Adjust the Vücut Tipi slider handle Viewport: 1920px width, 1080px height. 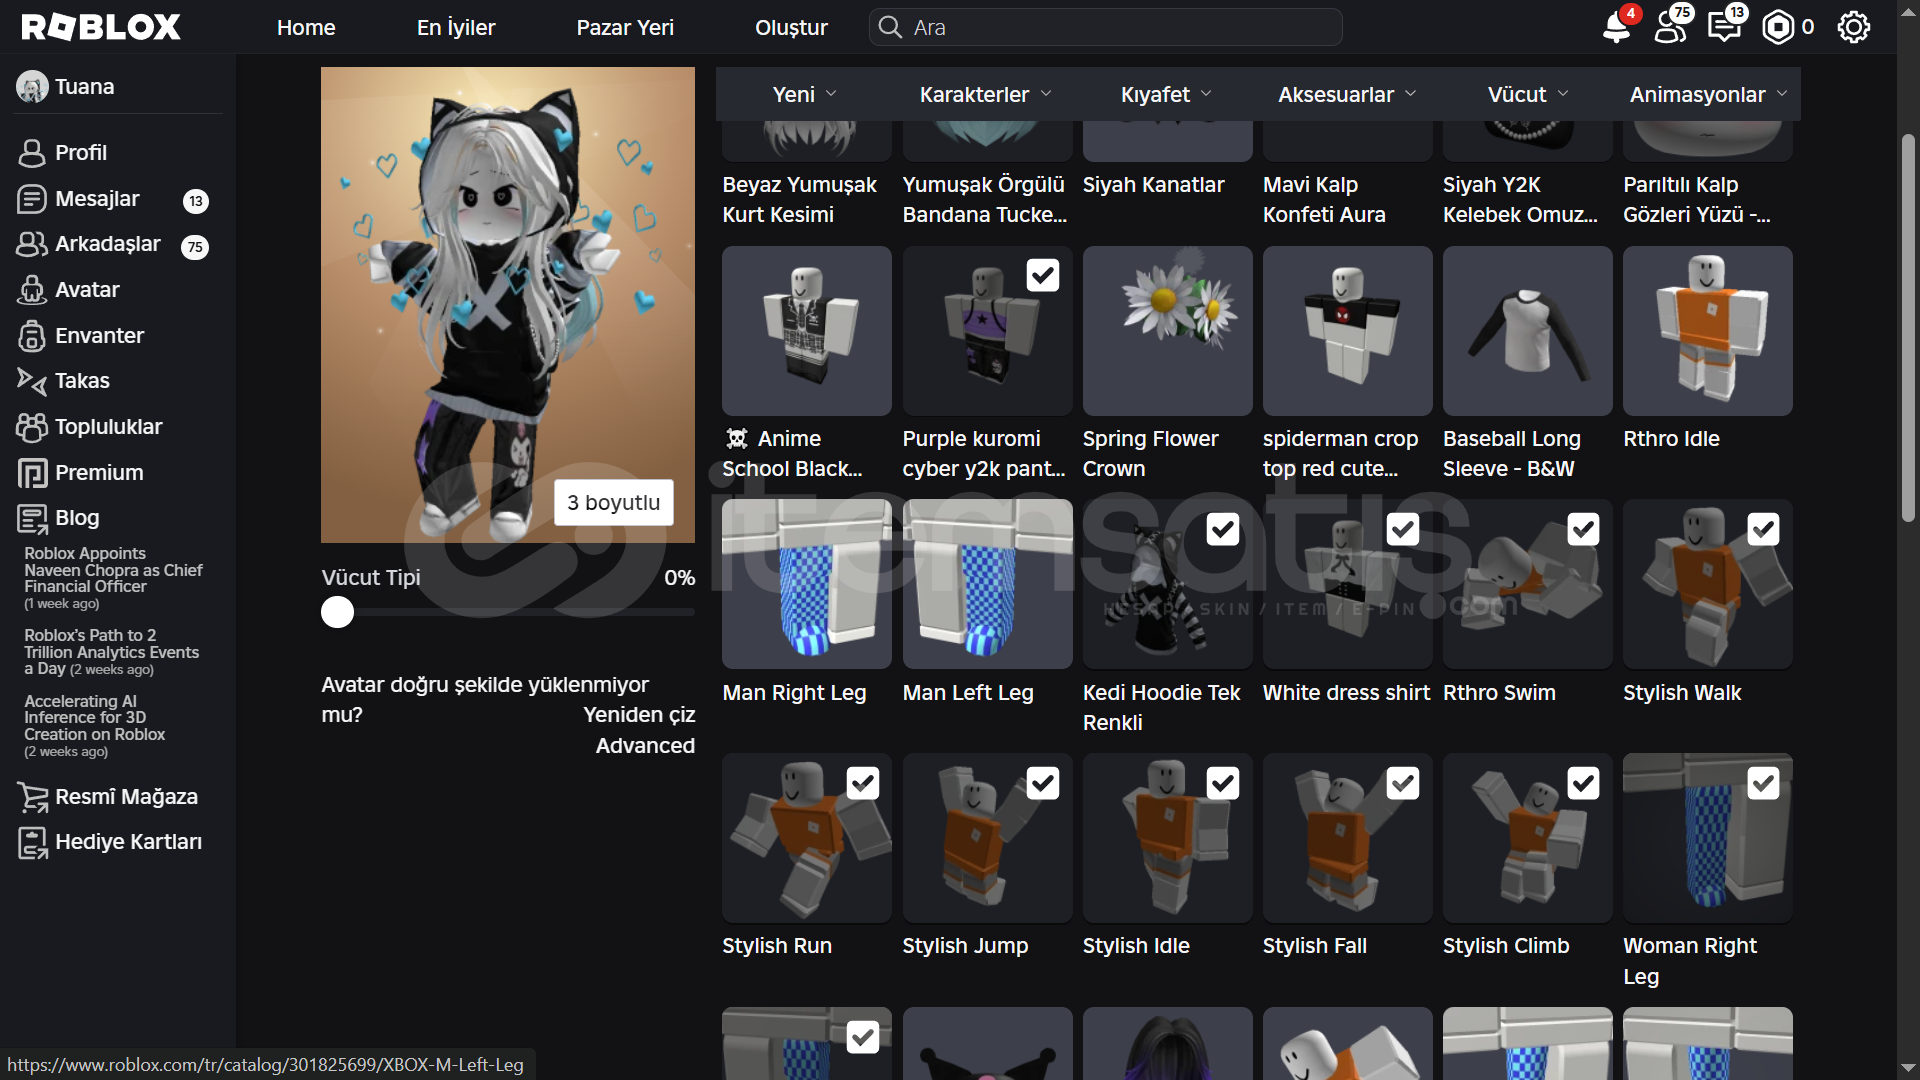(337, 612)
